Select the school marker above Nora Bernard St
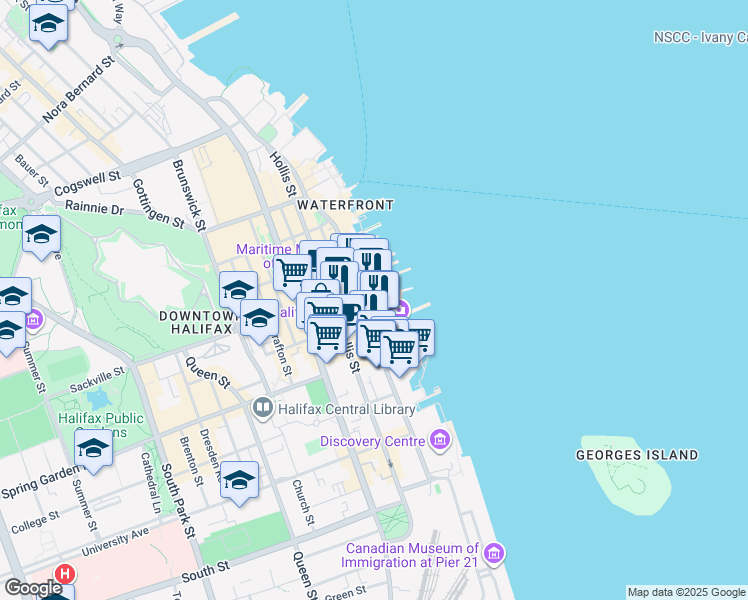748x600 pixels. pos(48,26)
